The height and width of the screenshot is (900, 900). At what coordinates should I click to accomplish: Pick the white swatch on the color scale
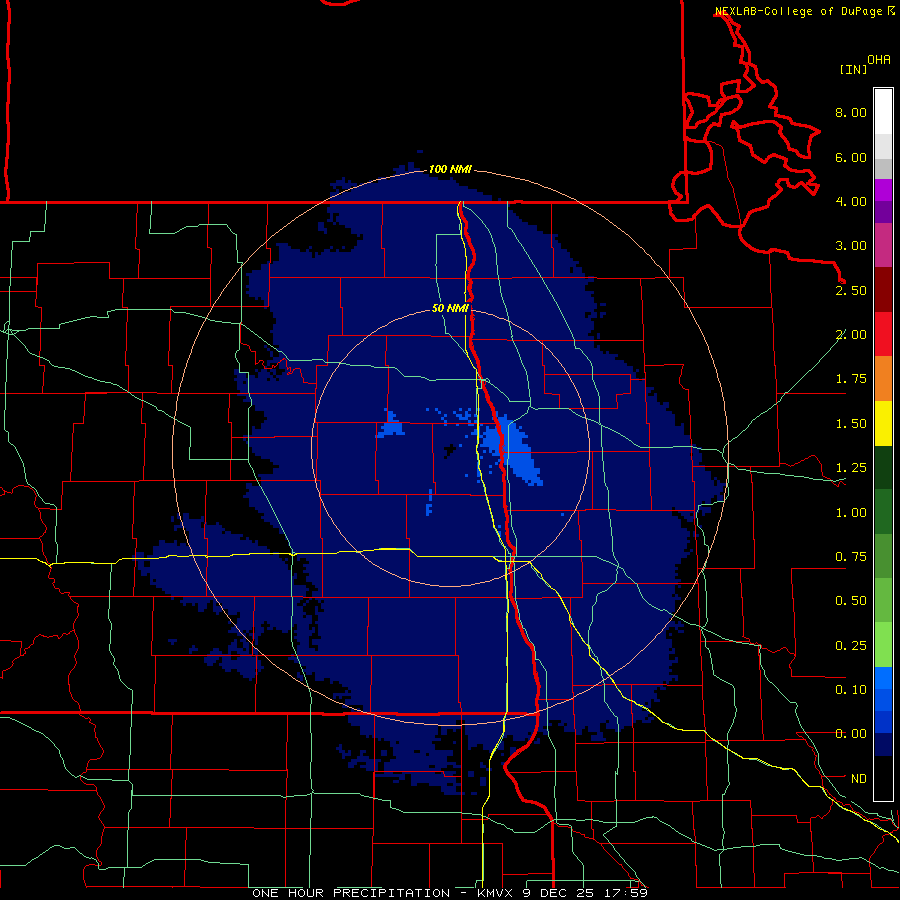pyautogui.click(x=883, y=112)
